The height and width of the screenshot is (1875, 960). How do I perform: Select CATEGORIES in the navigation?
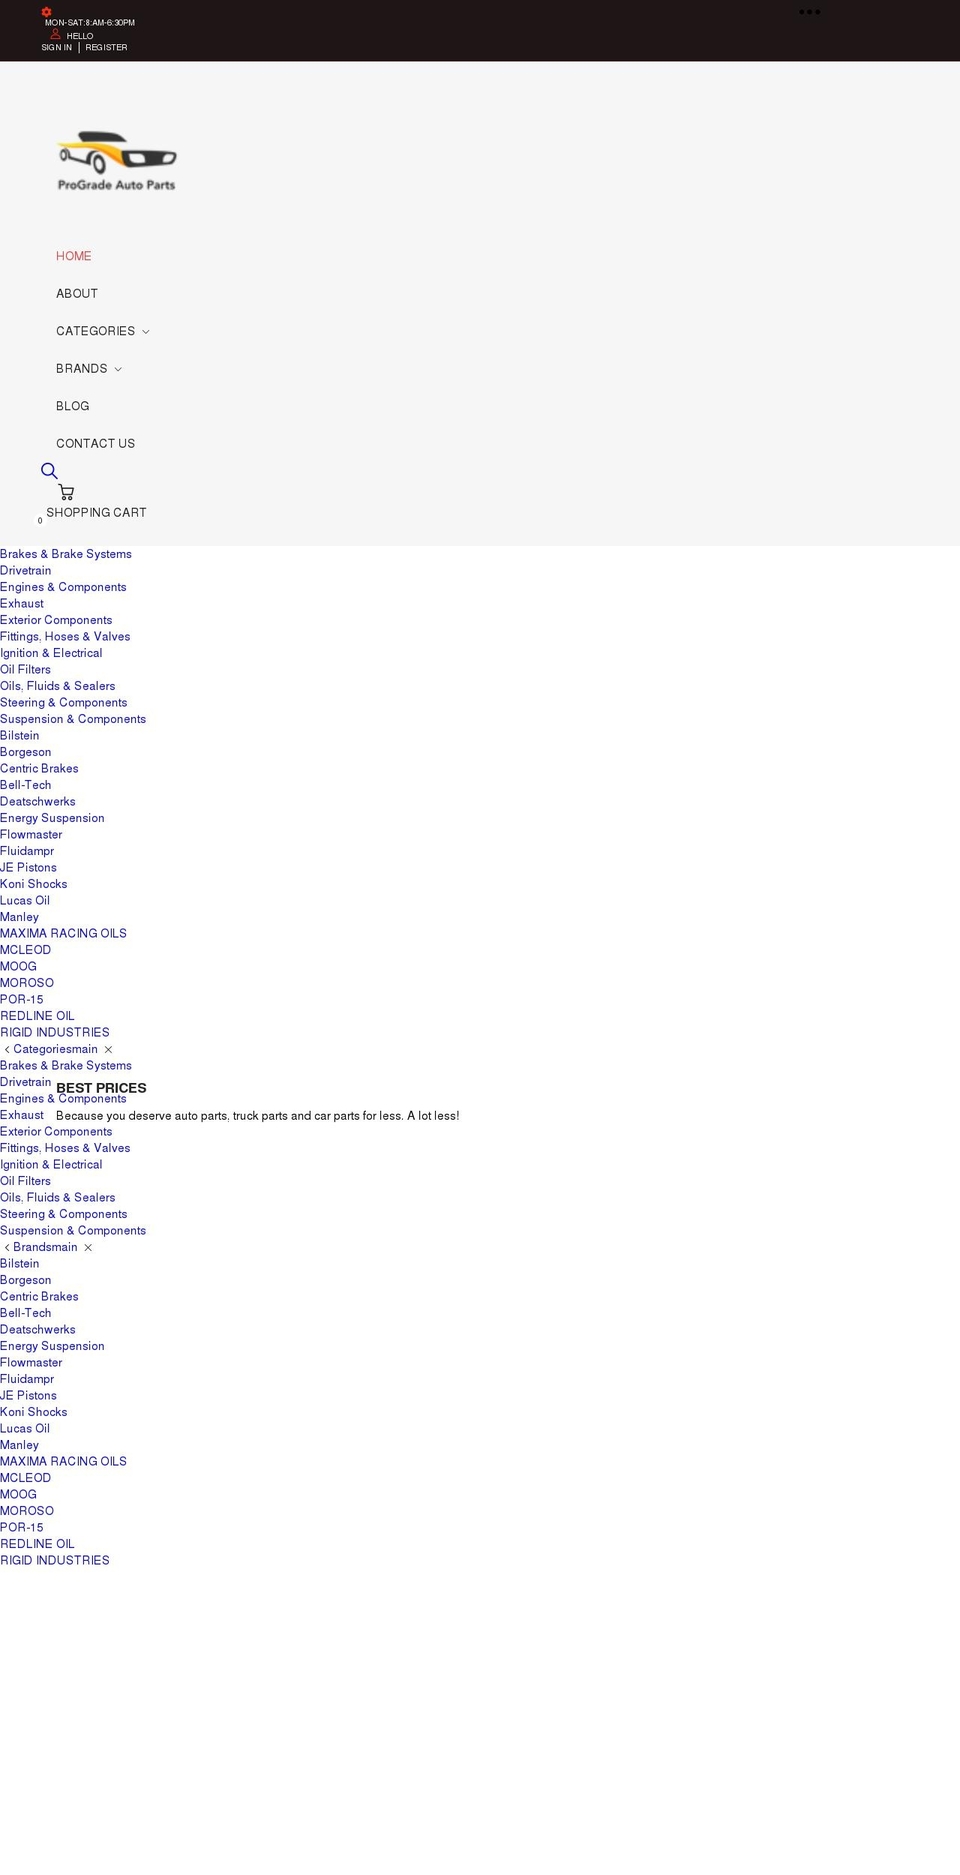(95, 331)
